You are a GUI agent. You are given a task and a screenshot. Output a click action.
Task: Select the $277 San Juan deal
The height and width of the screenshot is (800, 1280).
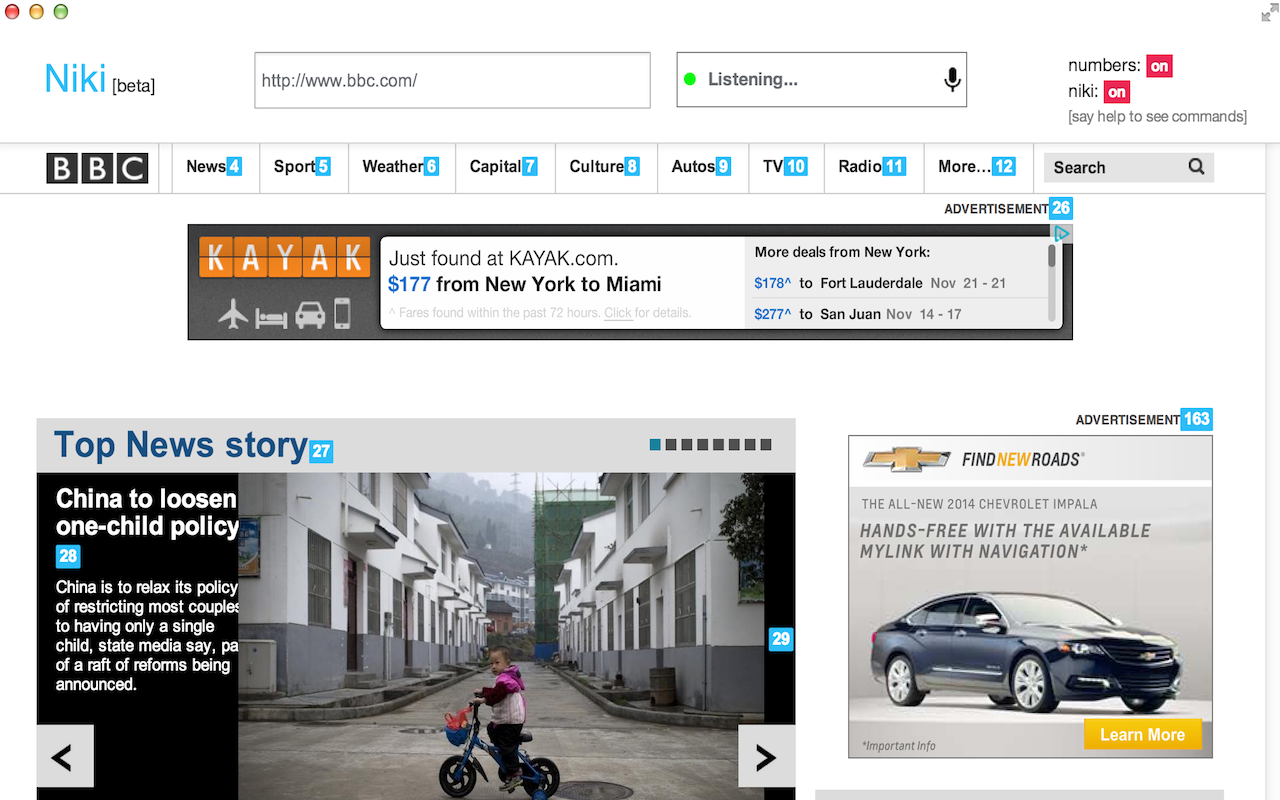(x=858, y=314)
